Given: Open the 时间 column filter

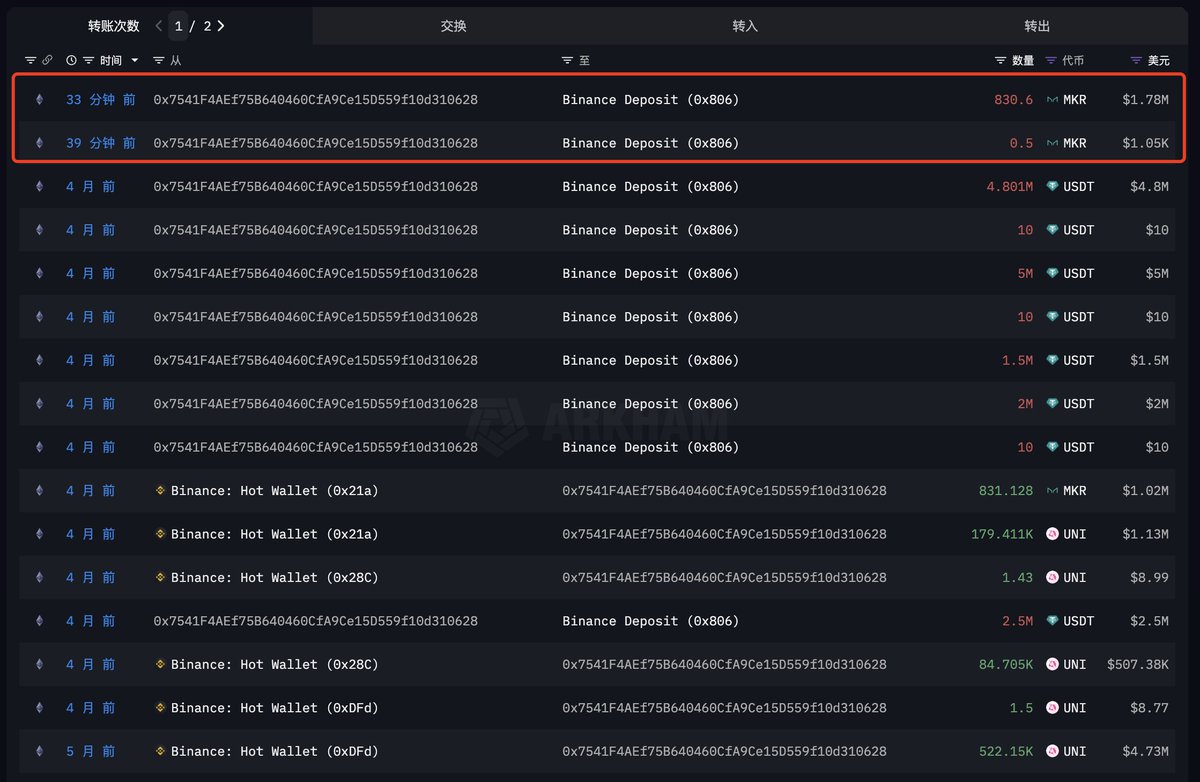Looking at the screenshot, I should click(x=89, y=61).
